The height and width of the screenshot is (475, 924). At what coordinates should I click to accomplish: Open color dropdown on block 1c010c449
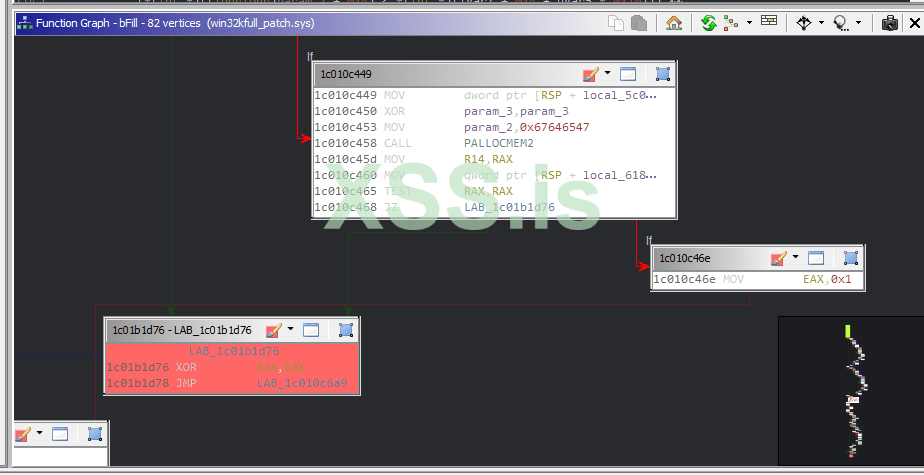(607, 74)
